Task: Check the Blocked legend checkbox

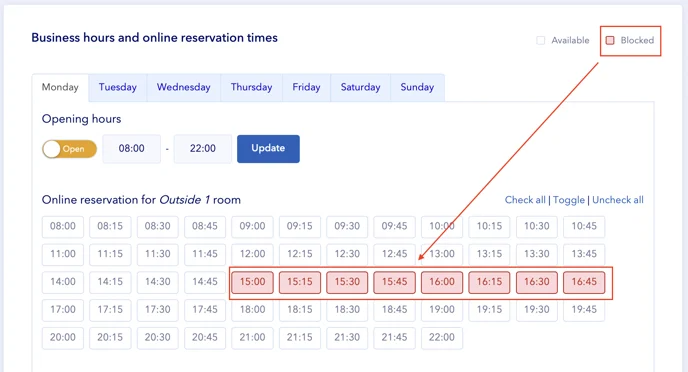Action: 610,40
